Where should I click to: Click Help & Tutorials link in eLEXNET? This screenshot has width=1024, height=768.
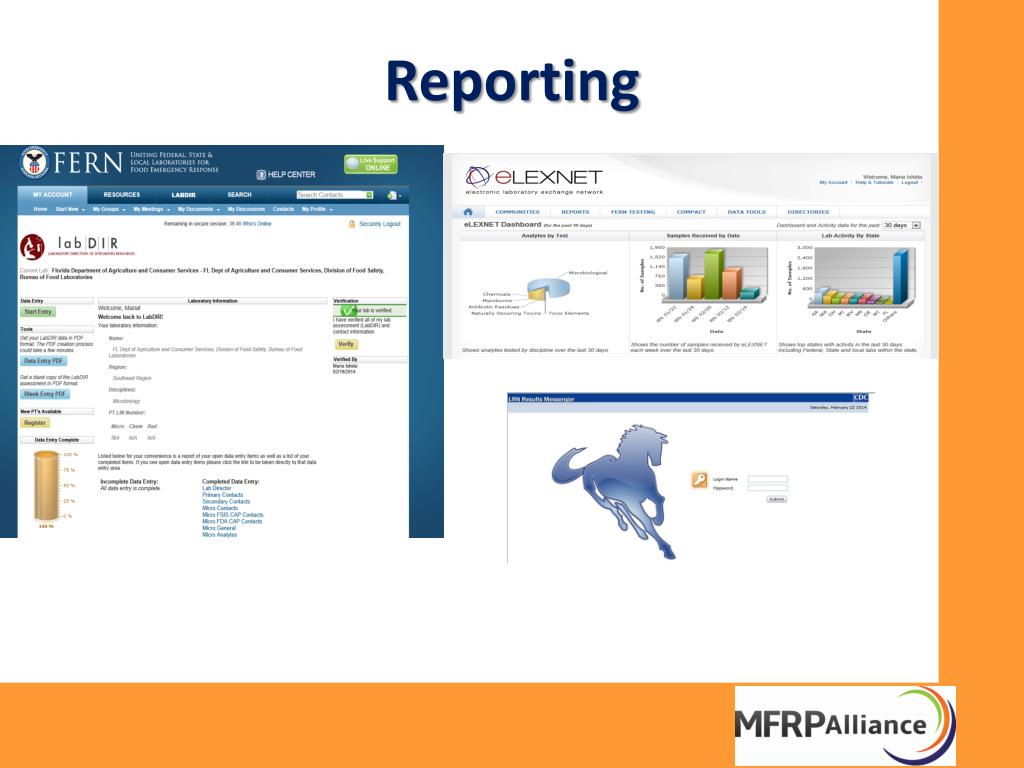[x=874, y=183]
